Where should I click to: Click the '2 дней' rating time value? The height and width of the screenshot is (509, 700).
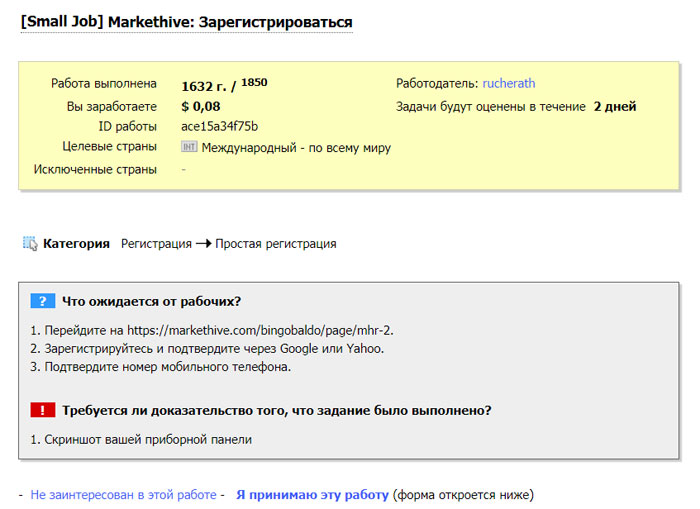pos(615,107)
